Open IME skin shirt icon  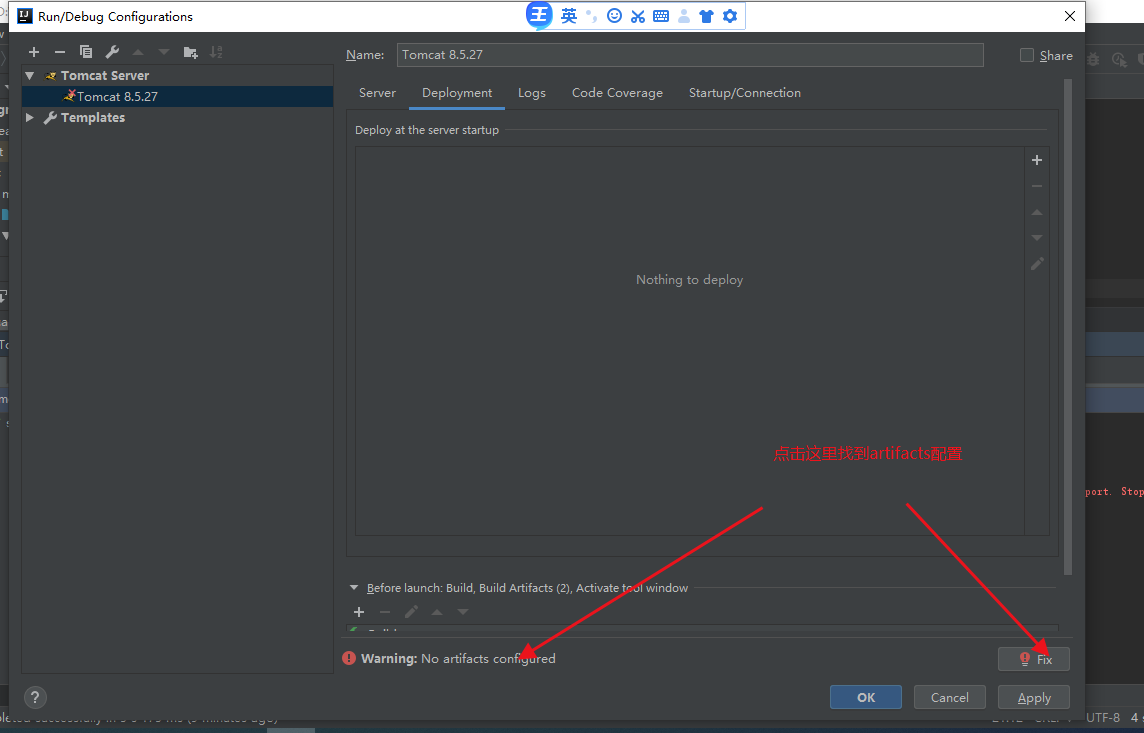click(x=706, y=16)
